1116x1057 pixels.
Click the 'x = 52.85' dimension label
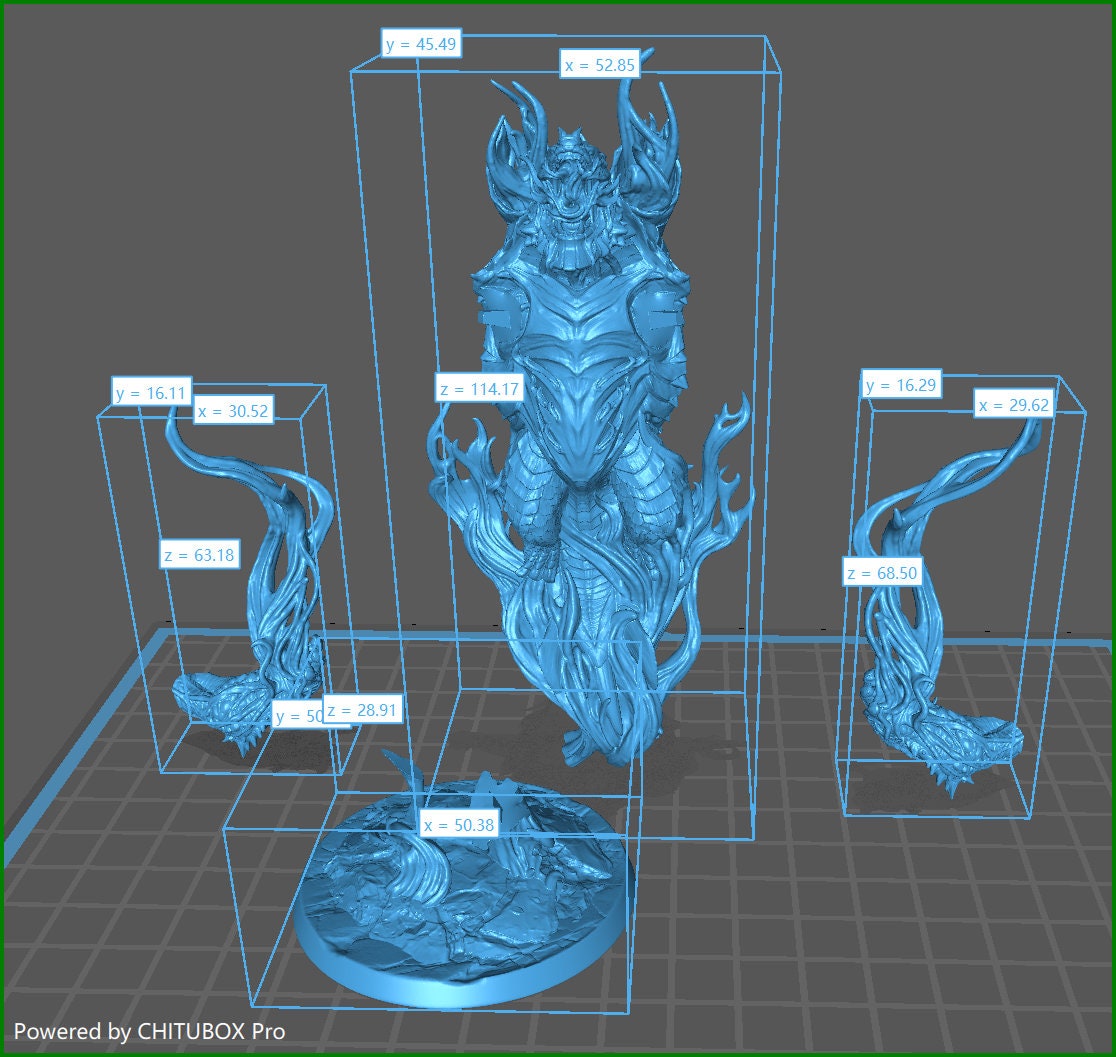tap(600, 65)
